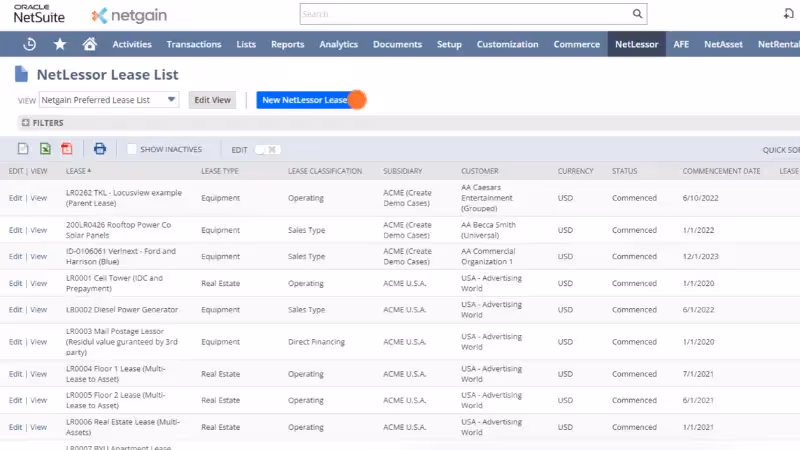The height and width of the screenshot is (450, 800).
Task: Open the Customization menu
Action: coord(508,44)
